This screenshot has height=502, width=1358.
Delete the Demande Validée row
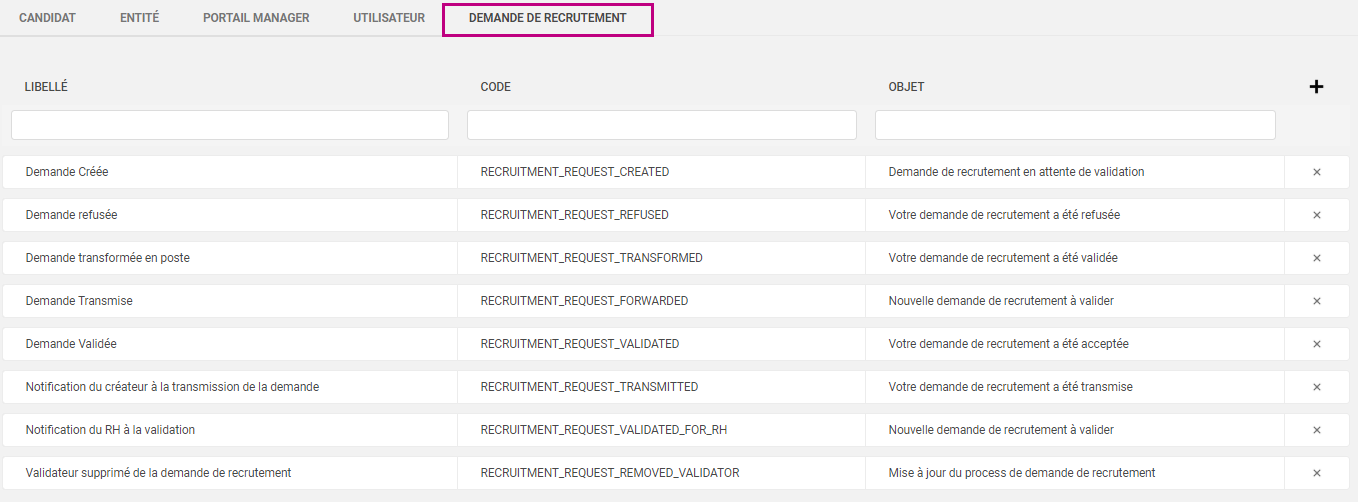click(1316, 344)
